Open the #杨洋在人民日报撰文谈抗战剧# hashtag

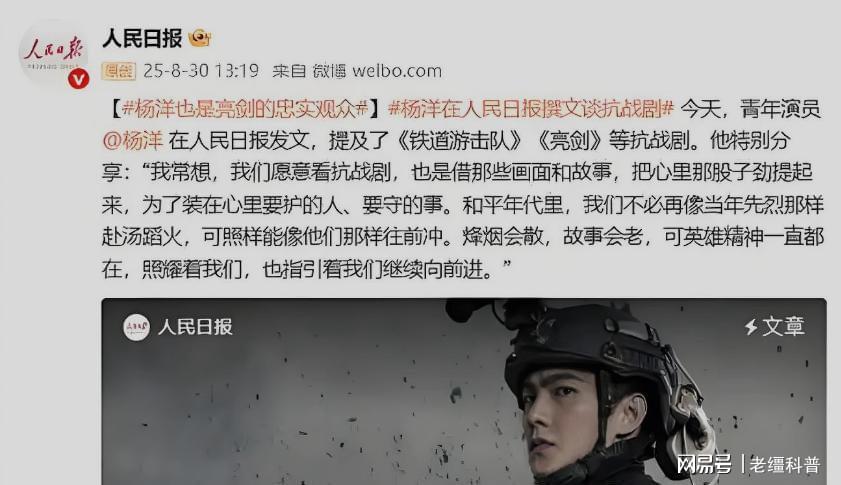[530, 109]
